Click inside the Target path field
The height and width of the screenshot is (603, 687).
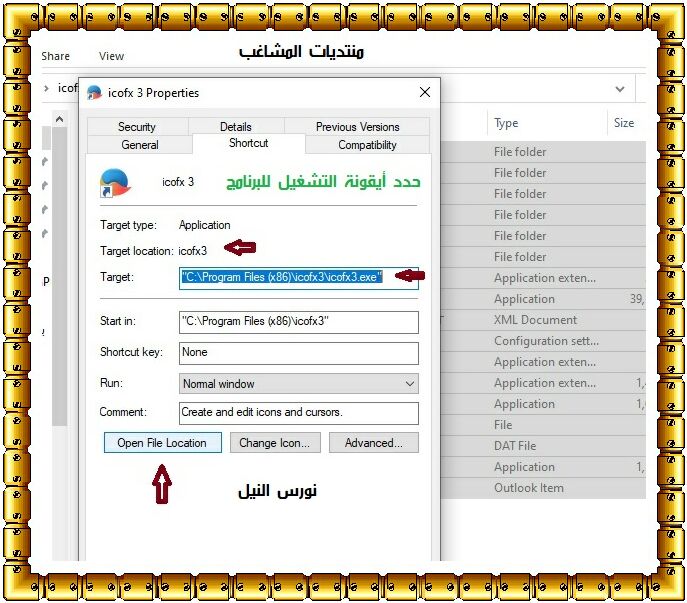point(298,277)
